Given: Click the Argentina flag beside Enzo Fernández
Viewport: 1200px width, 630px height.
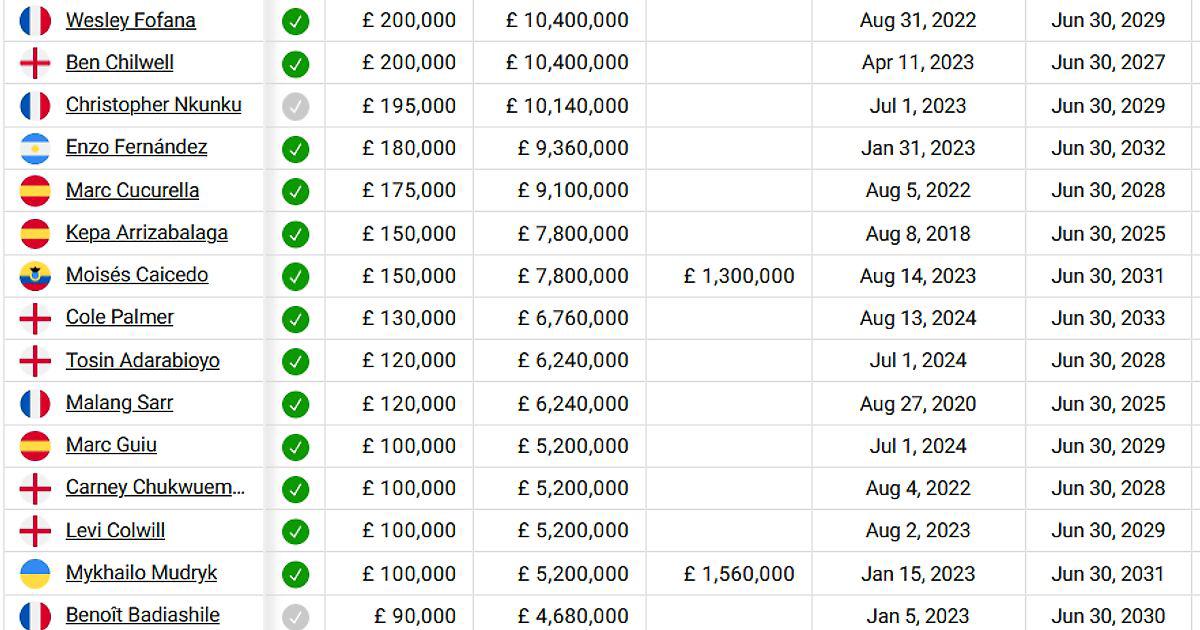Looking at the screenshot, I should pyautogui.click(x=35, y=148).
